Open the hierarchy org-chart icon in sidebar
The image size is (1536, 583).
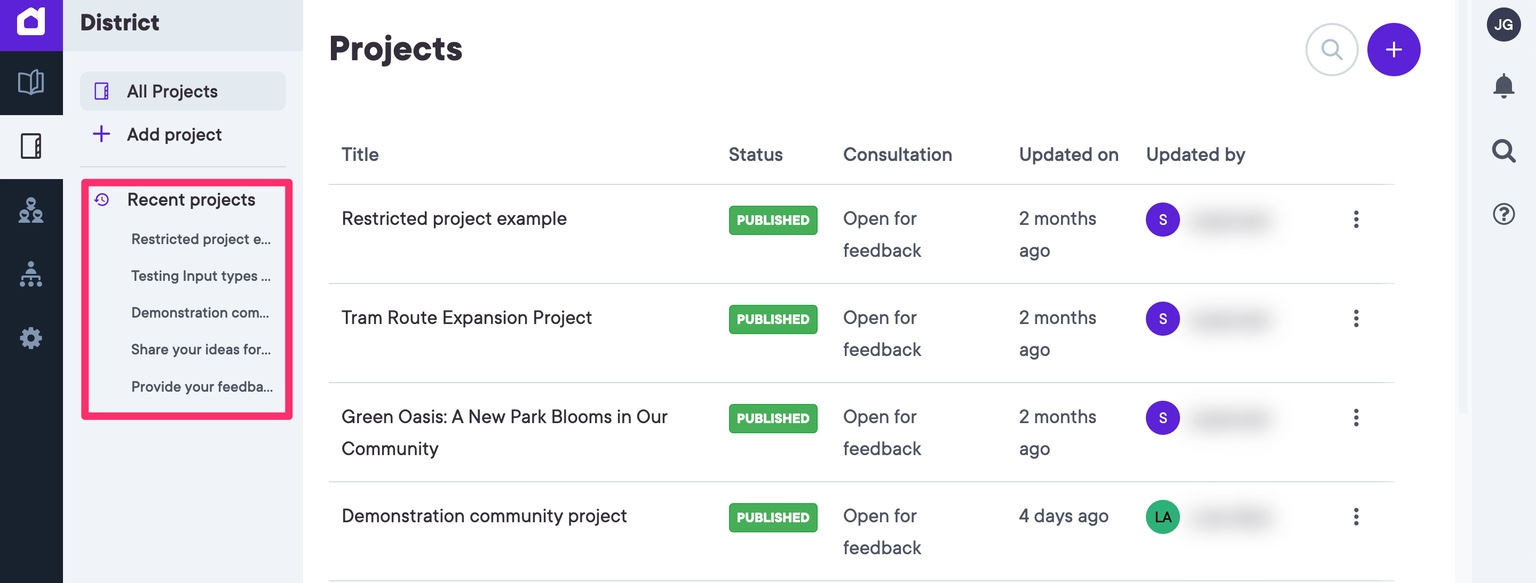pyautogui.click(x=31, y=274)
